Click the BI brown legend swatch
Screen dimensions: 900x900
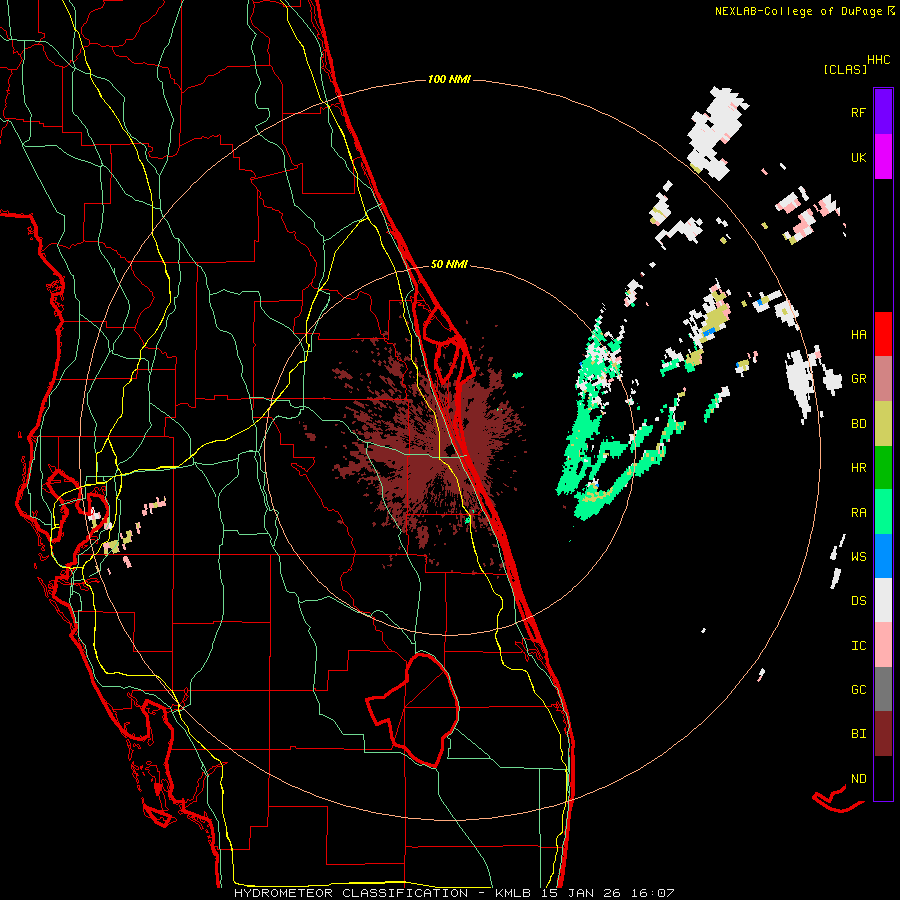coord(883,734)
